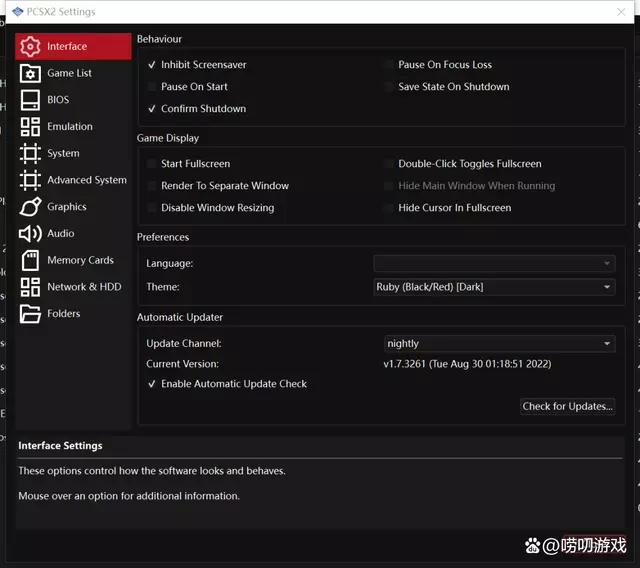
Task: Click the Update Channel label
Action: pyautogui.click(x=184, y=344)
